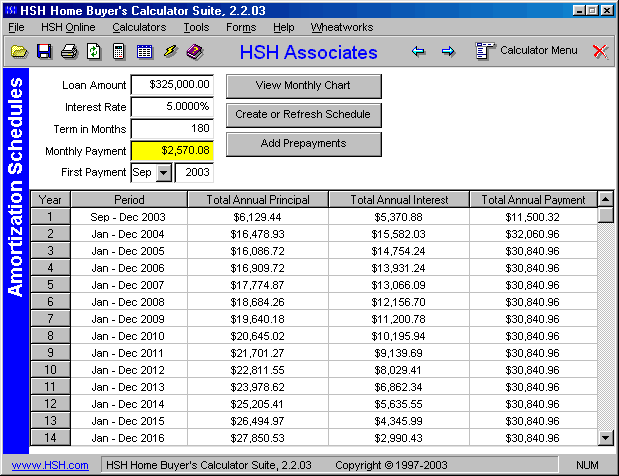This screenshot has width=619, height=476.
Task: Open the Wheatworks menu
Action: [341, 27]
